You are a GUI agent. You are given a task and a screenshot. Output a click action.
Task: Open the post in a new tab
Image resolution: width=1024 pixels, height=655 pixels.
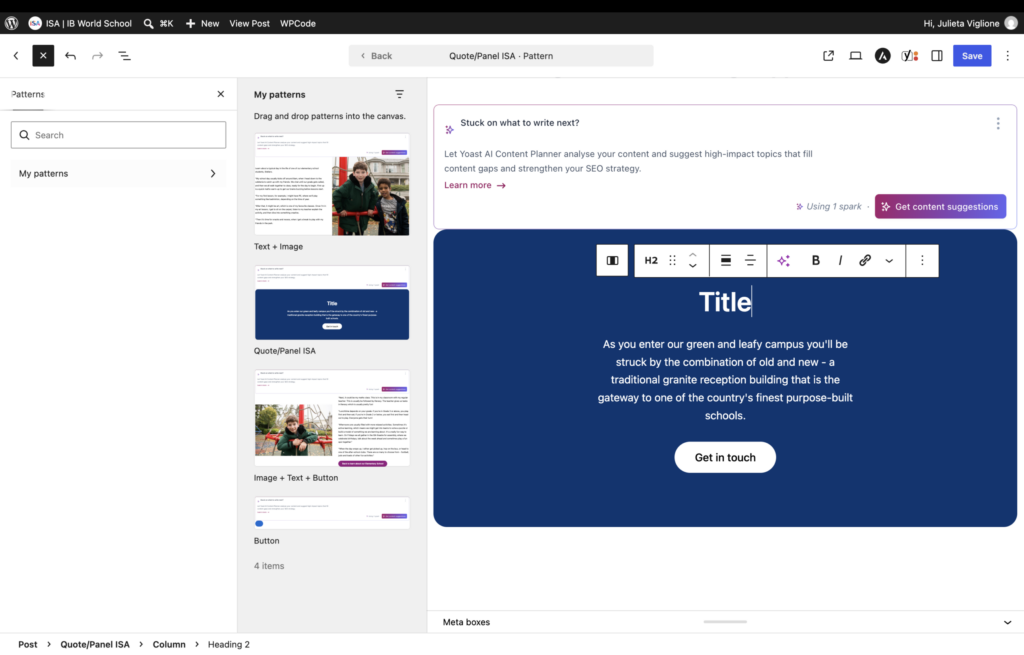point(828,56)
